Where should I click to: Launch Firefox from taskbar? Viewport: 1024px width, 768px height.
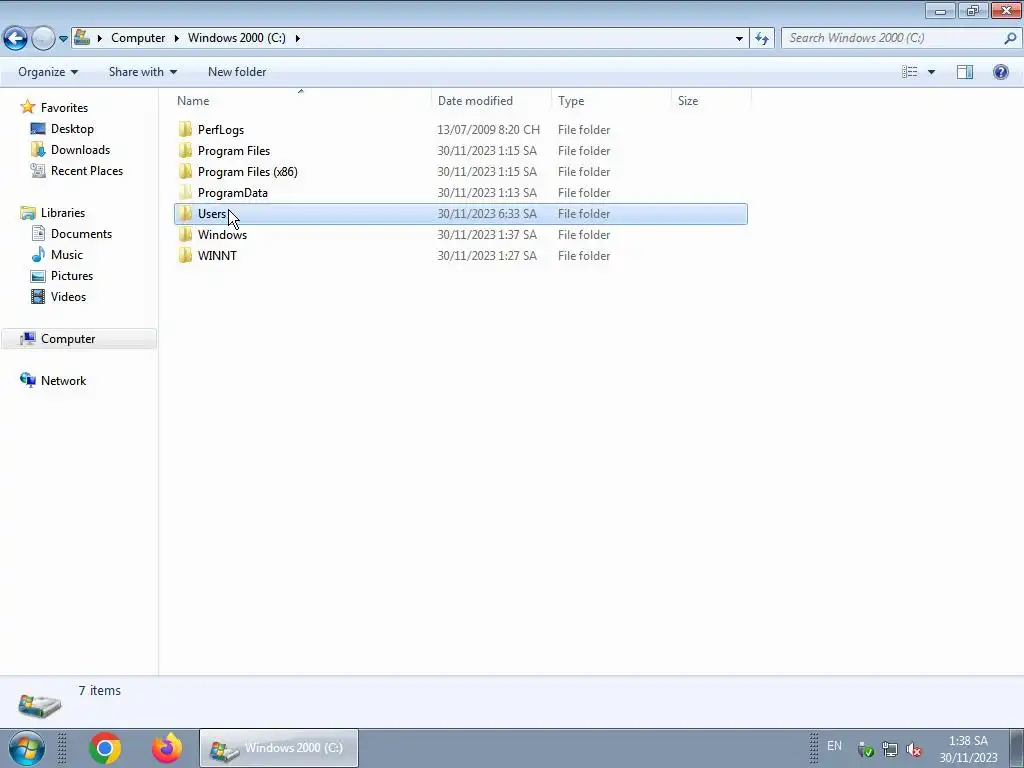click(167, 748)
